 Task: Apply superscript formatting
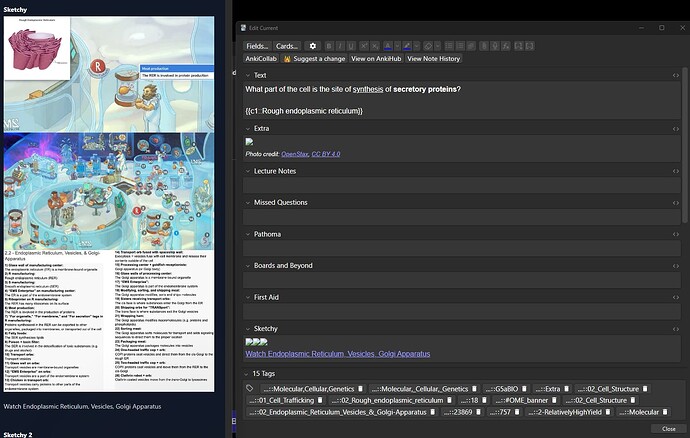click(363, 46)
